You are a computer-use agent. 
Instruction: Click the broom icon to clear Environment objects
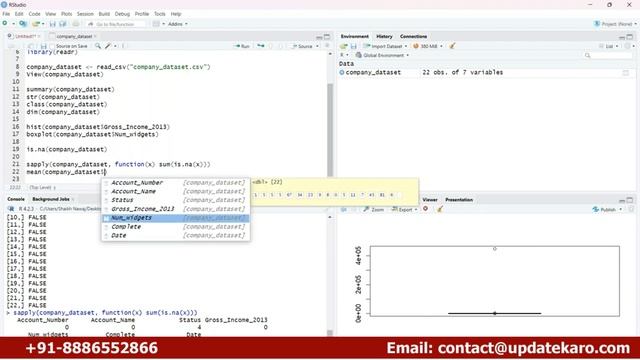coord(452,46)
